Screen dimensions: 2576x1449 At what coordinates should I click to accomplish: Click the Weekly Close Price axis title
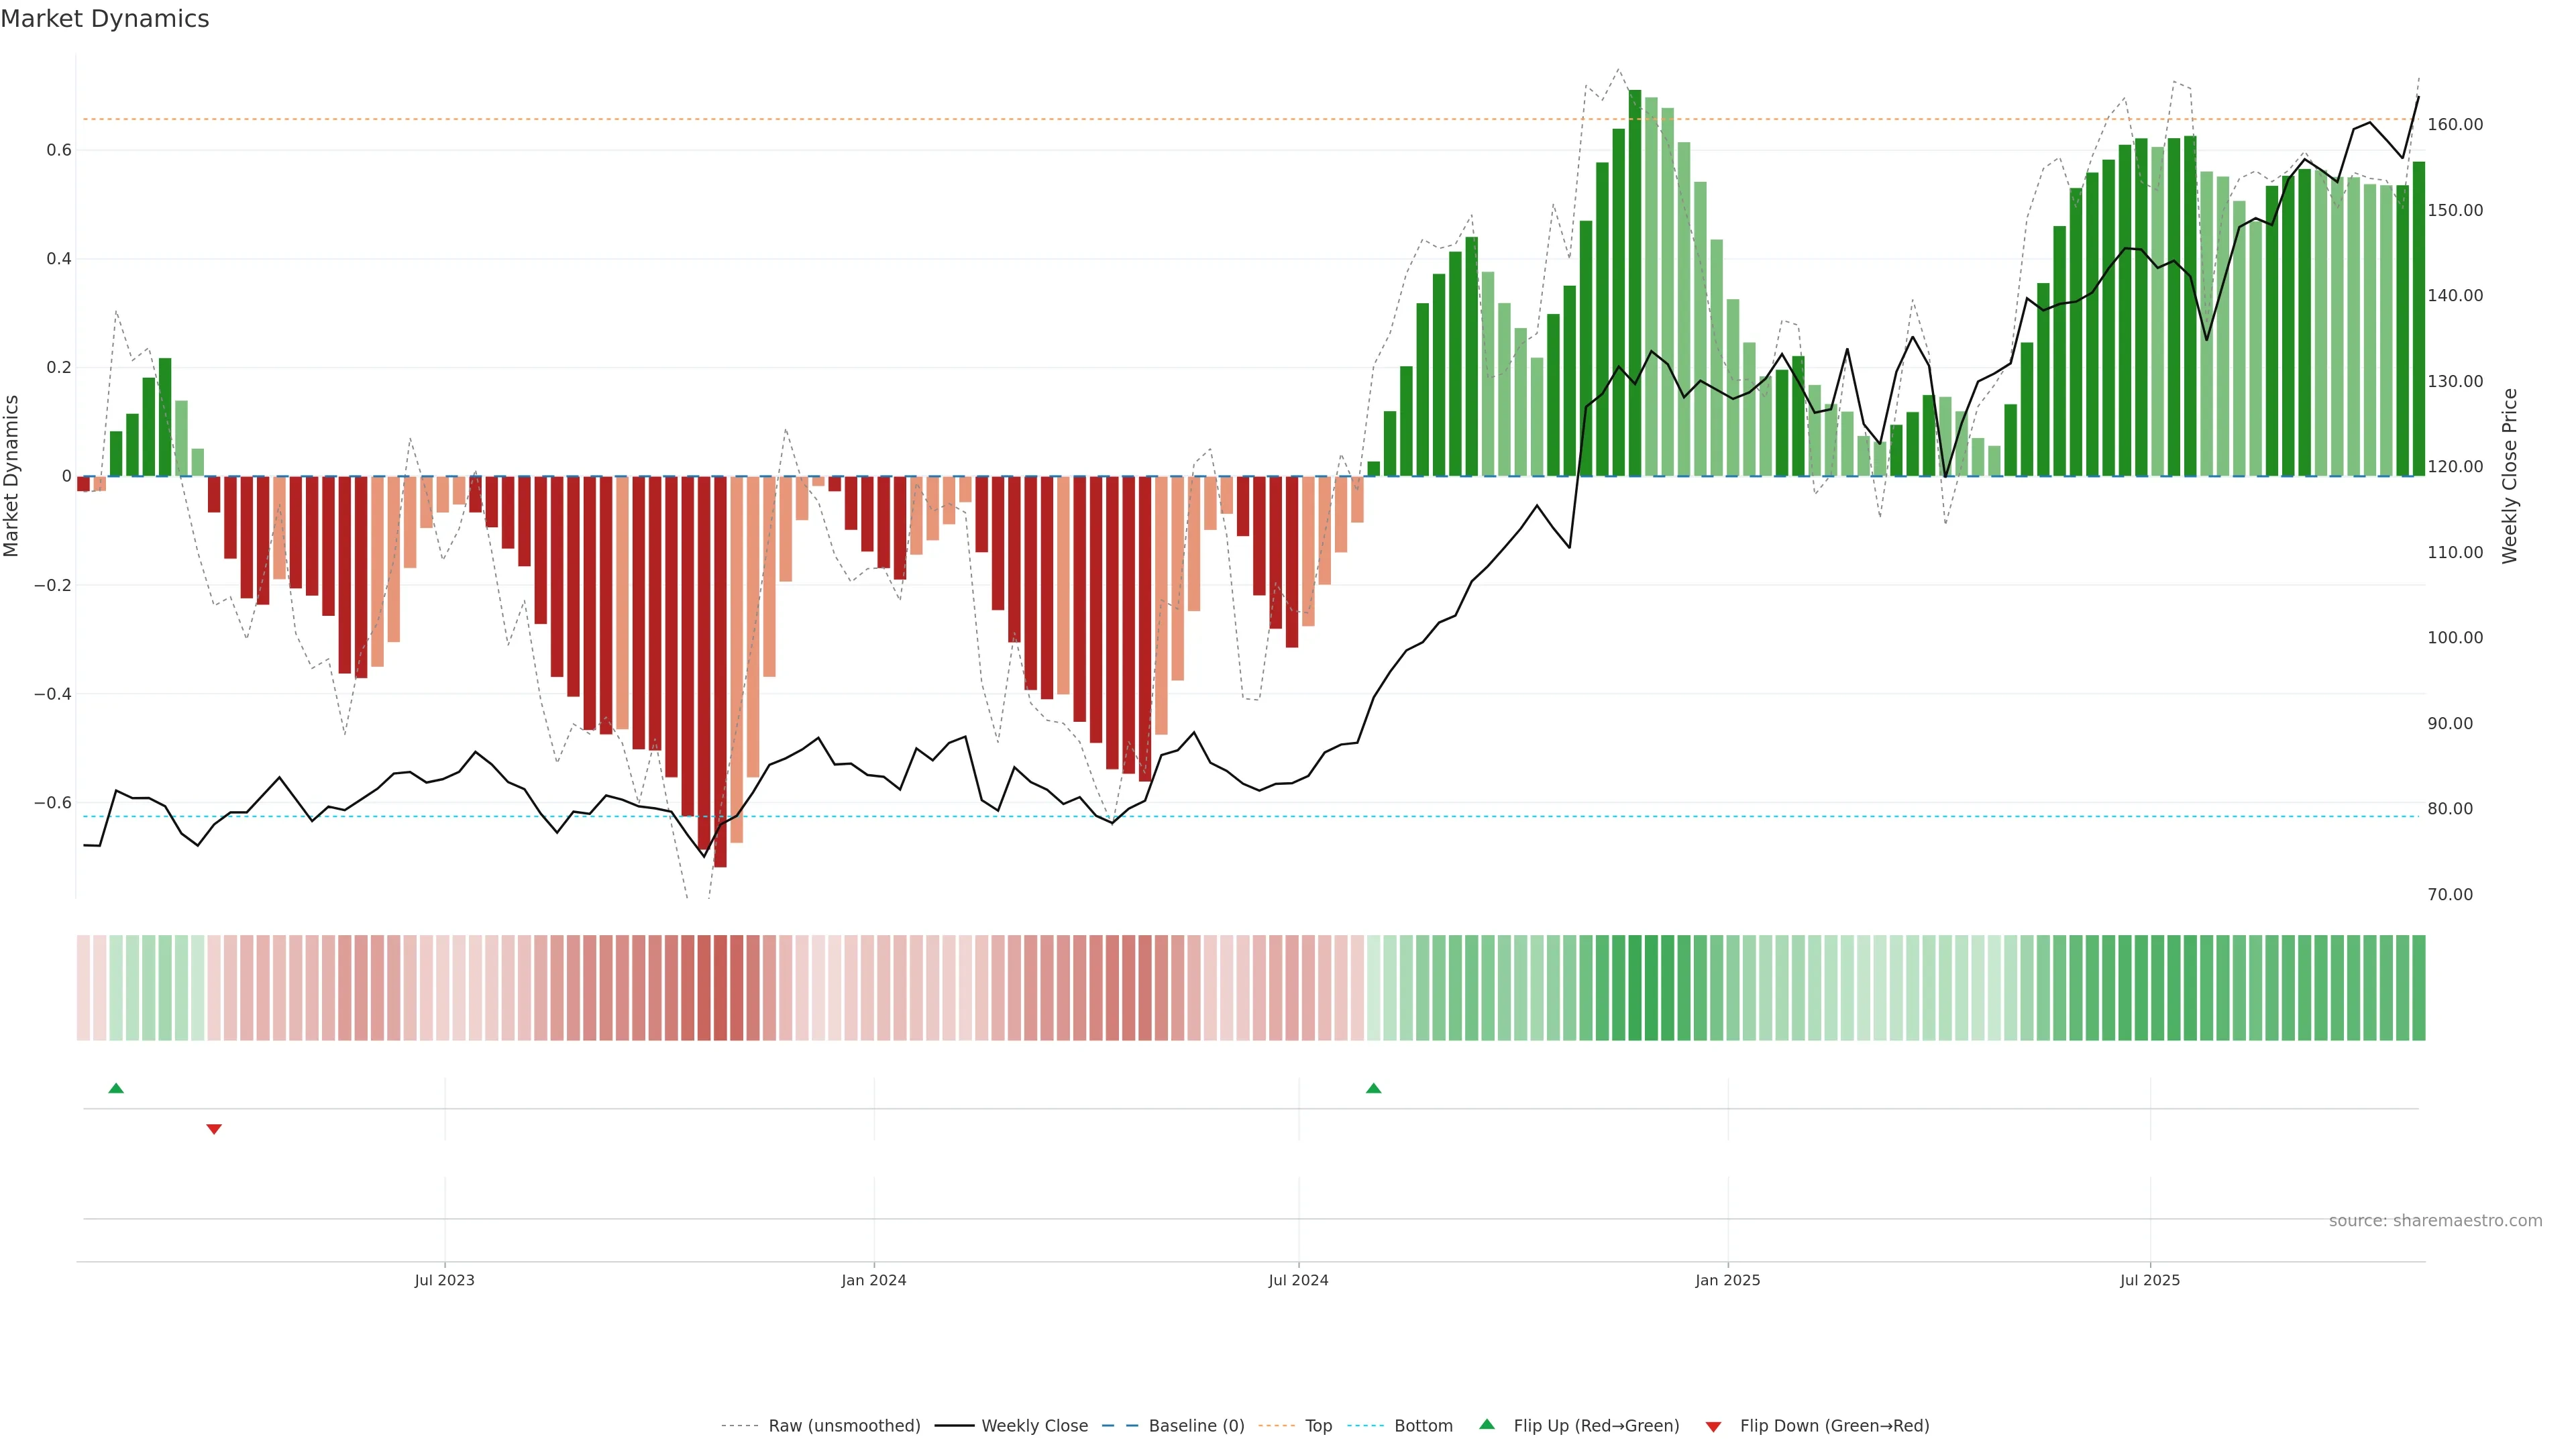(x=2510, y=476)
